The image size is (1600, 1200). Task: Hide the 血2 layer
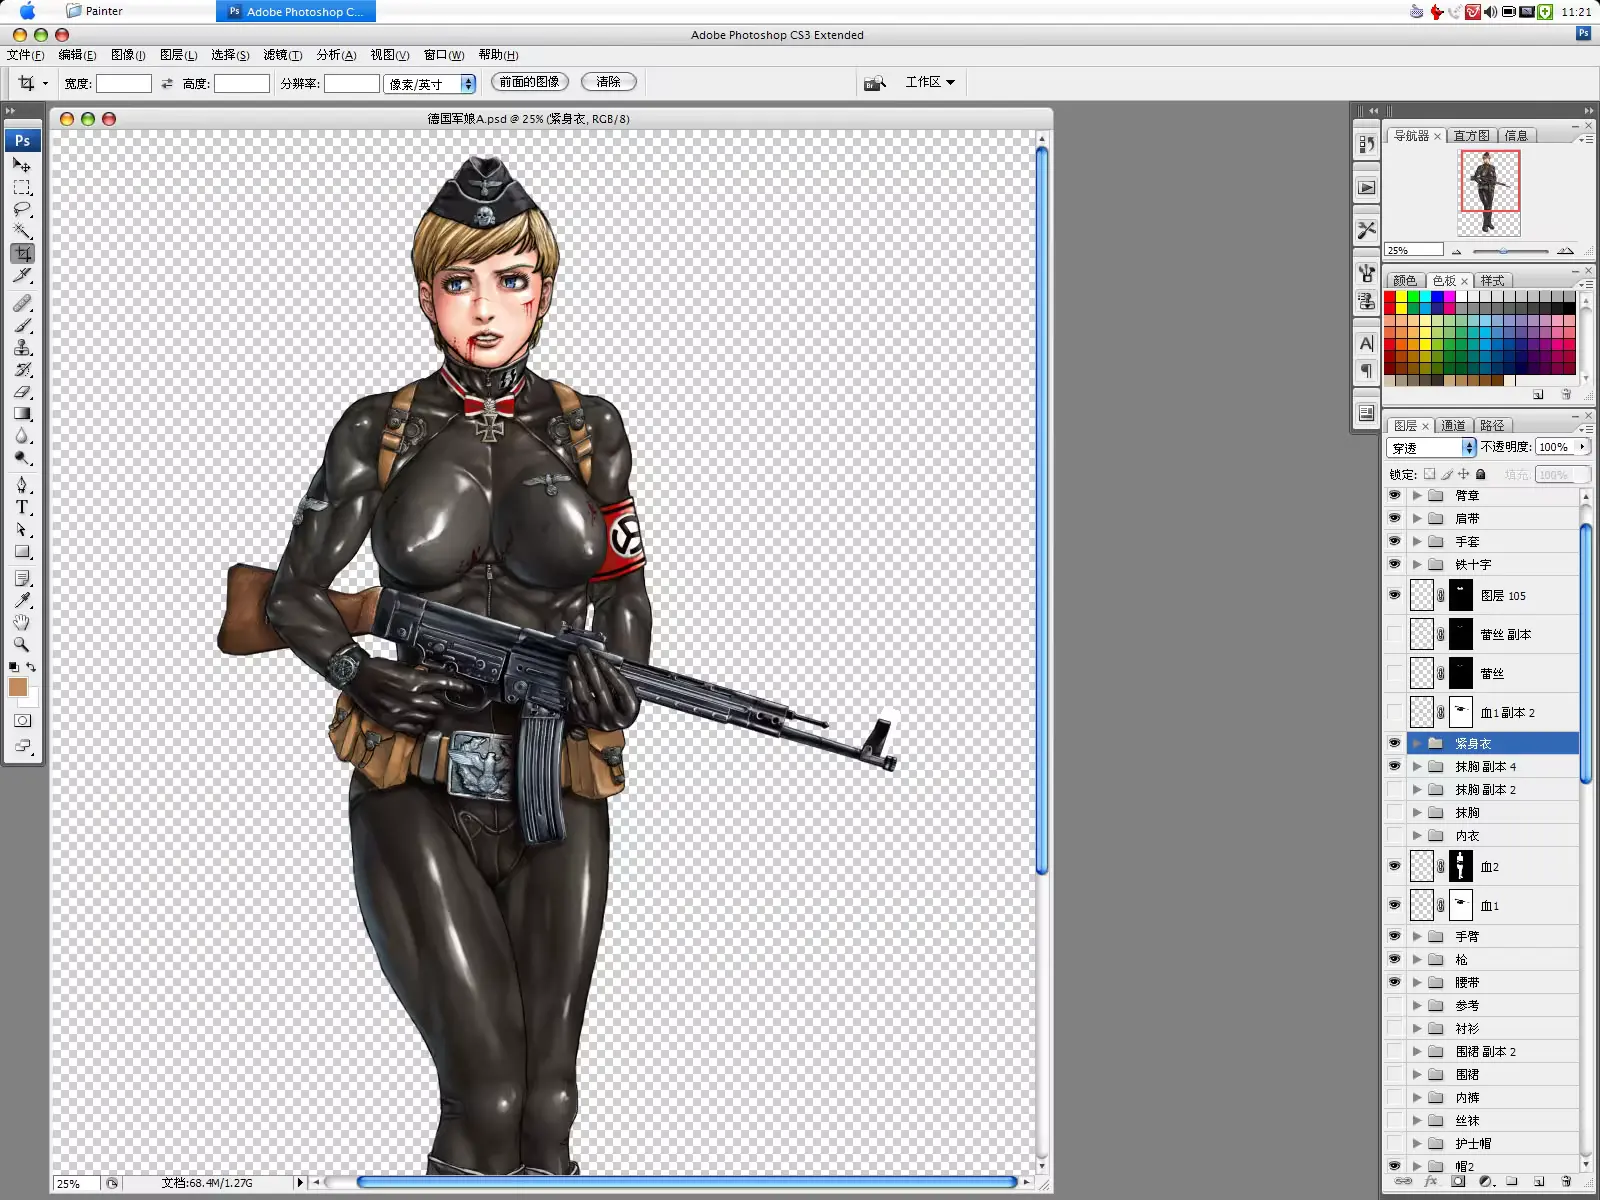(x=1395, y=866)
